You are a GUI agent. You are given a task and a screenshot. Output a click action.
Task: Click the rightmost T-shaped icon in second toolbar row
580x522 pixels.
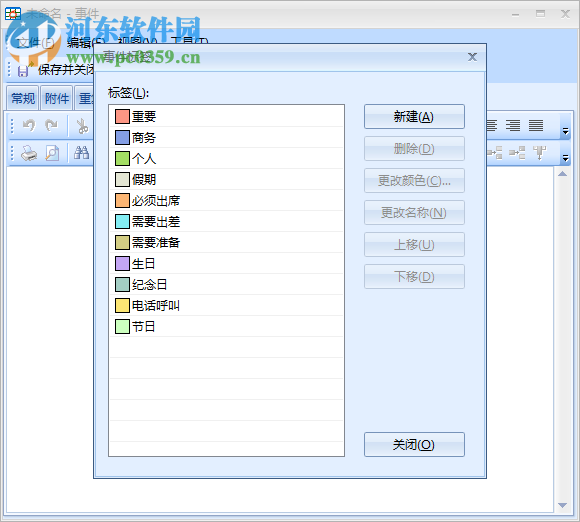point(539,152)
